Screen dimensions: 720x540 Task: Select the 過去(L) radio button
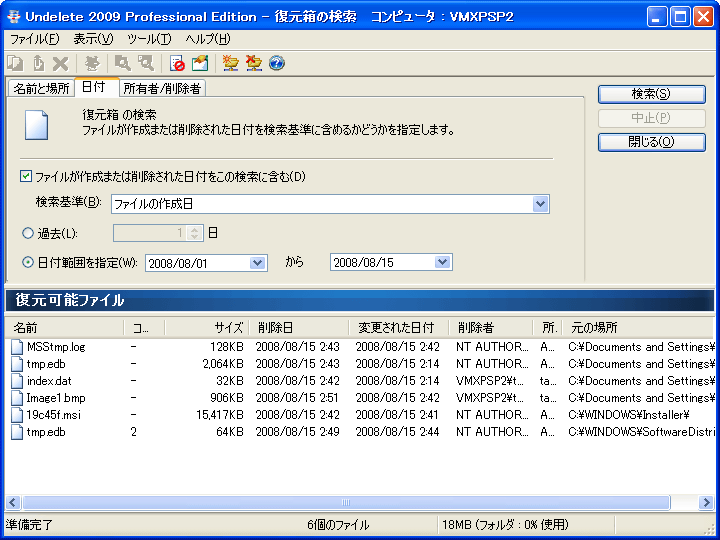pyautogui.click(x=28, y=233)
